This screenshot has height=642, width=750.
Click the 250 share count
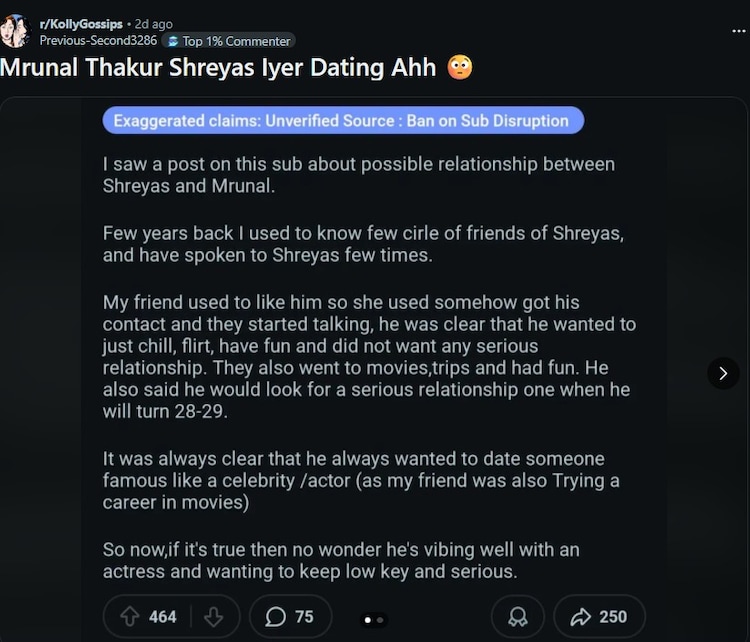613,617
